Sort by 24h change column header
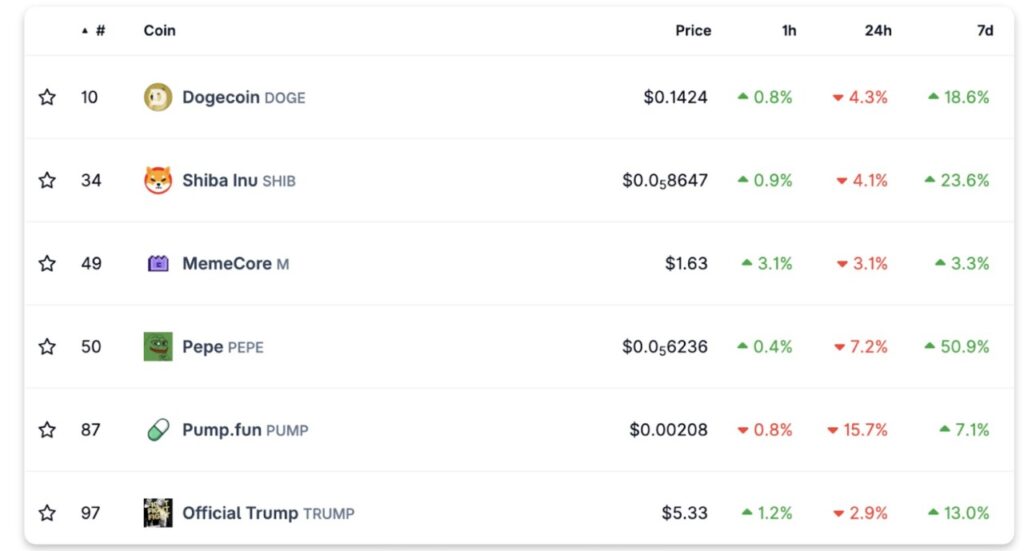 coord(878,31)
